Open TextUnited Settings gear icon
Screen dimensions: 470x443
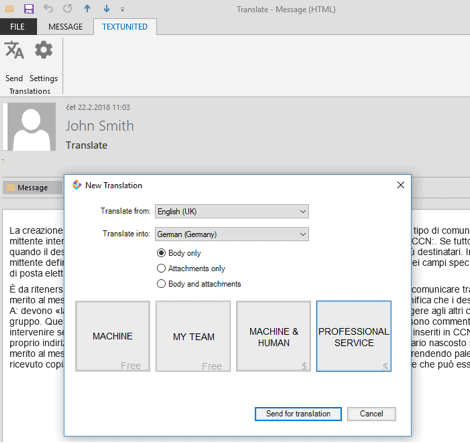44,50
